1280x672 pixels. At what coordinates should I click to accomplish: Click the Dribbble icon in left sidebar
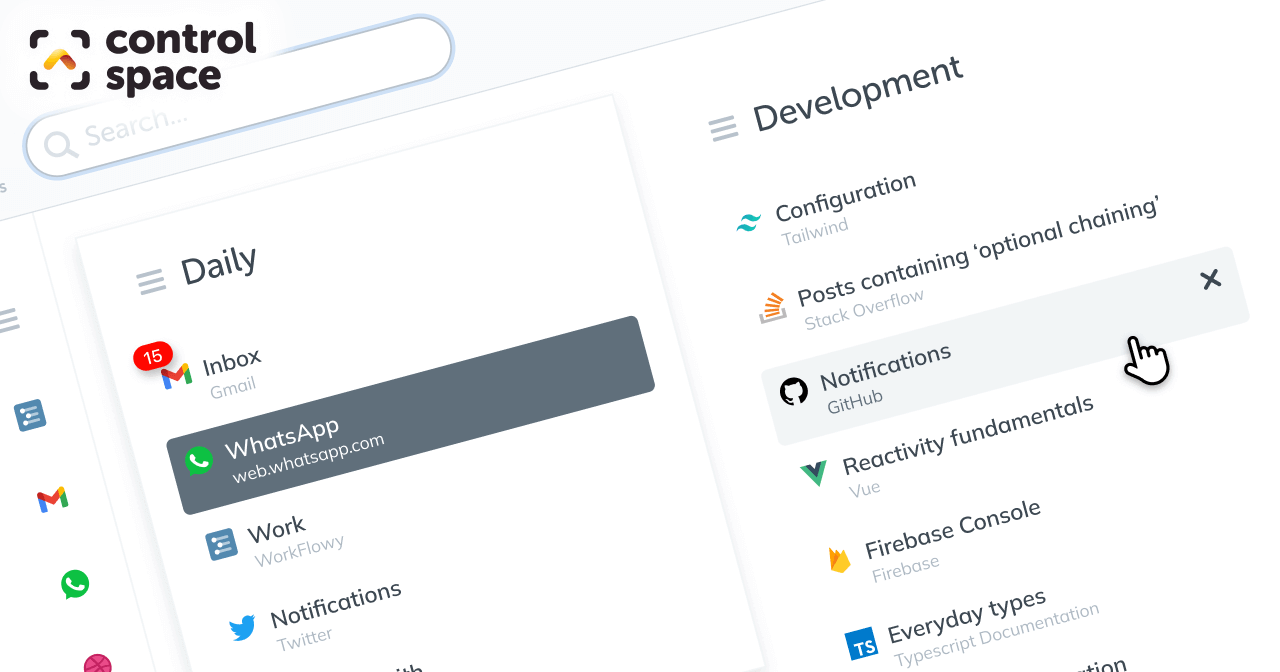(98, 664)
